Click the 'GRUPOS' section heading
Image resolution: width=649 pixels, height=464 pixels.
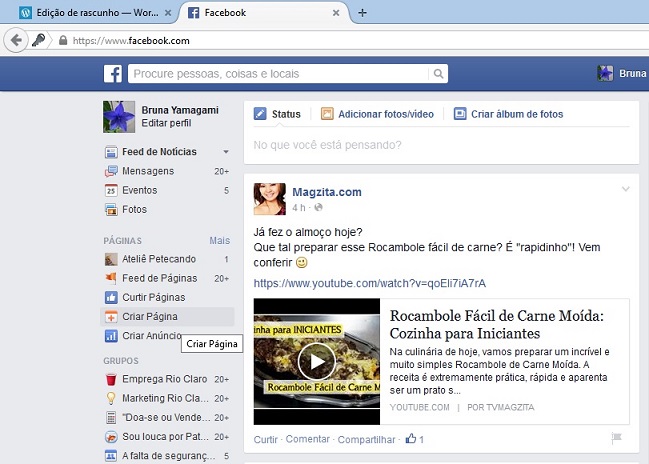121,361
